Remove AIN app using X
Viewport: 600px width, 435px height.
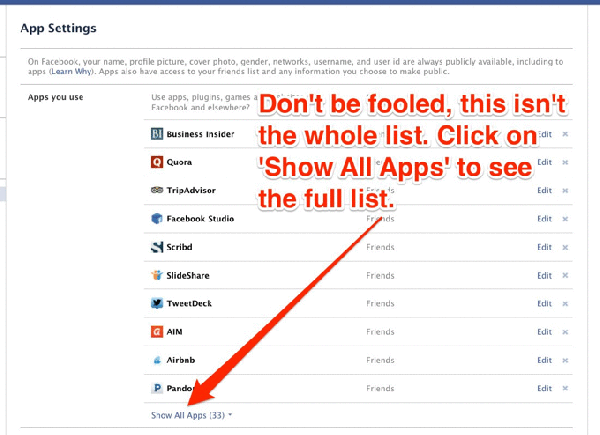(x=565, y=332)
